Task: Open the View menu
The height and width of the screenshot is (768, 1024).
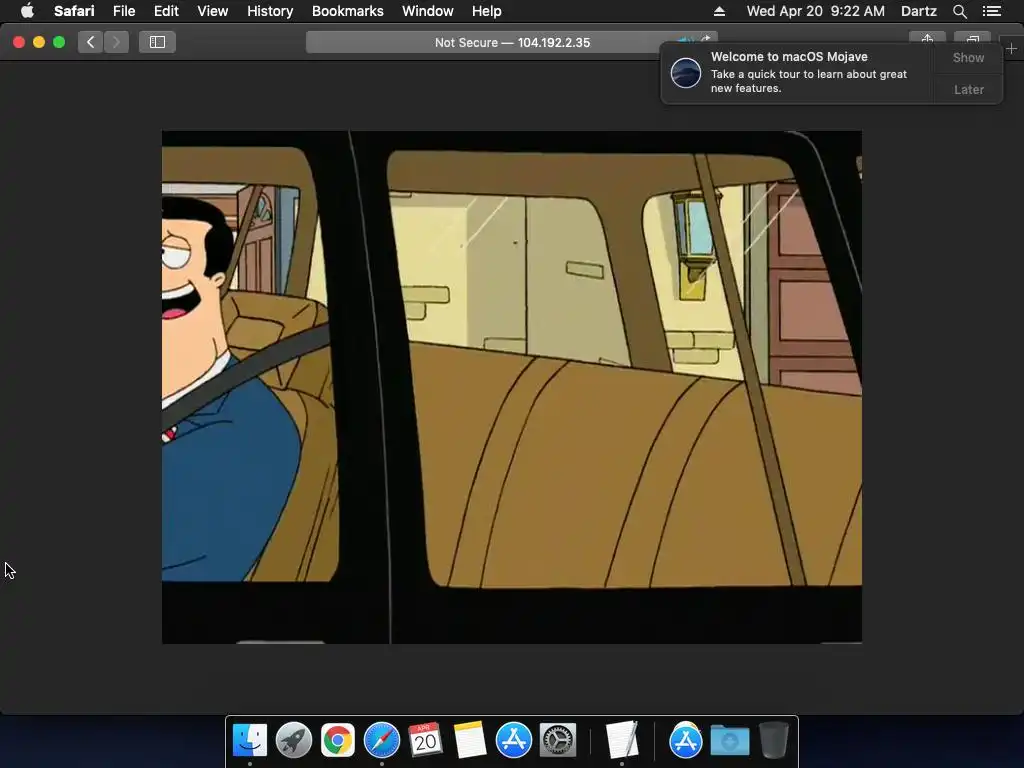Action: (212, 11)
